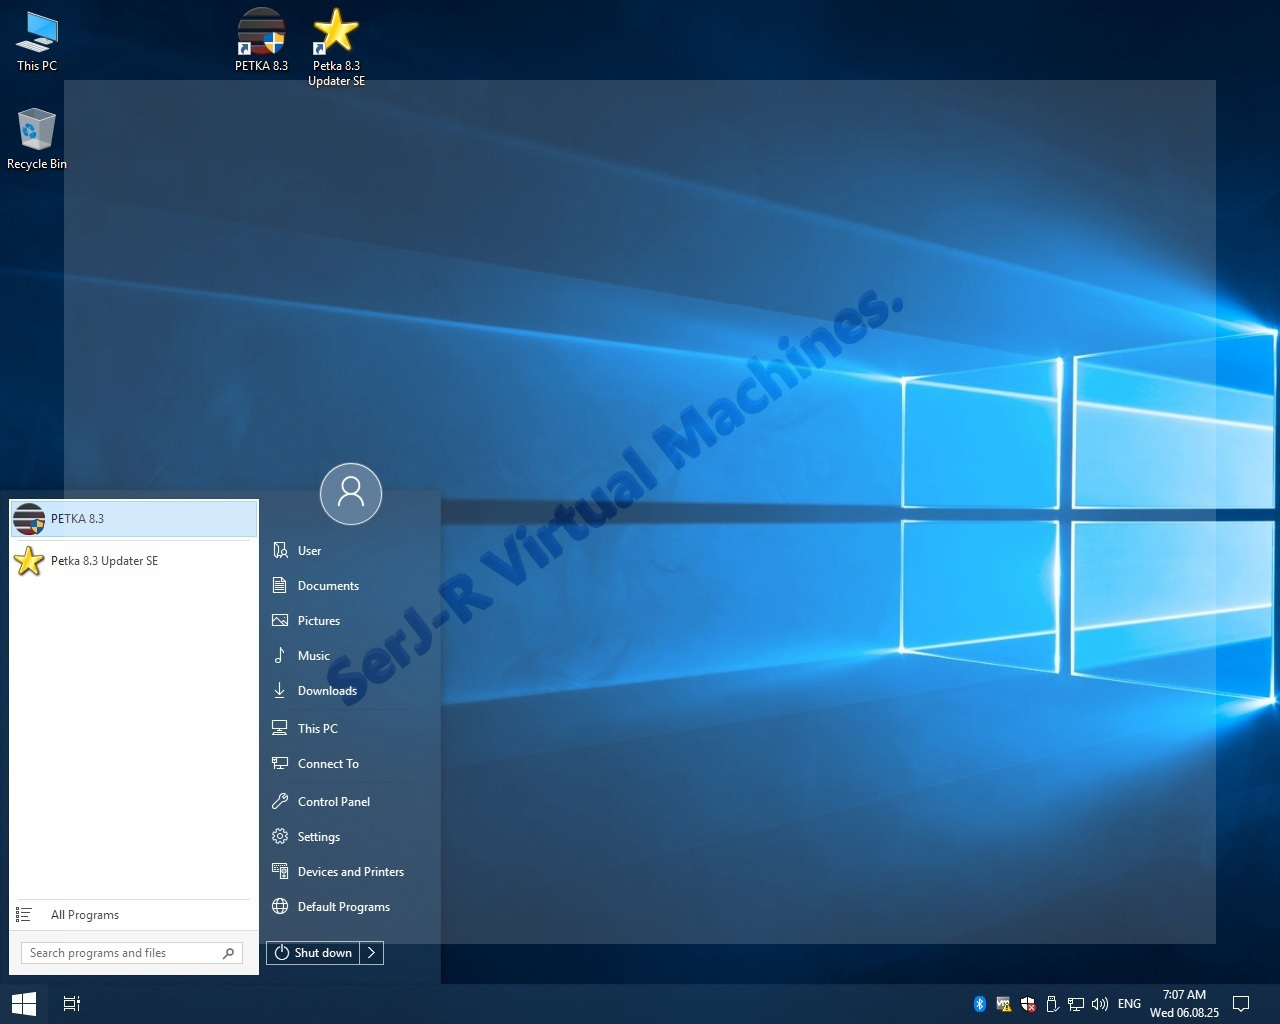Viewport: 1280px width, 1024px height.
Task: Click the user account avatar picture
Action: tap(351, 493)
